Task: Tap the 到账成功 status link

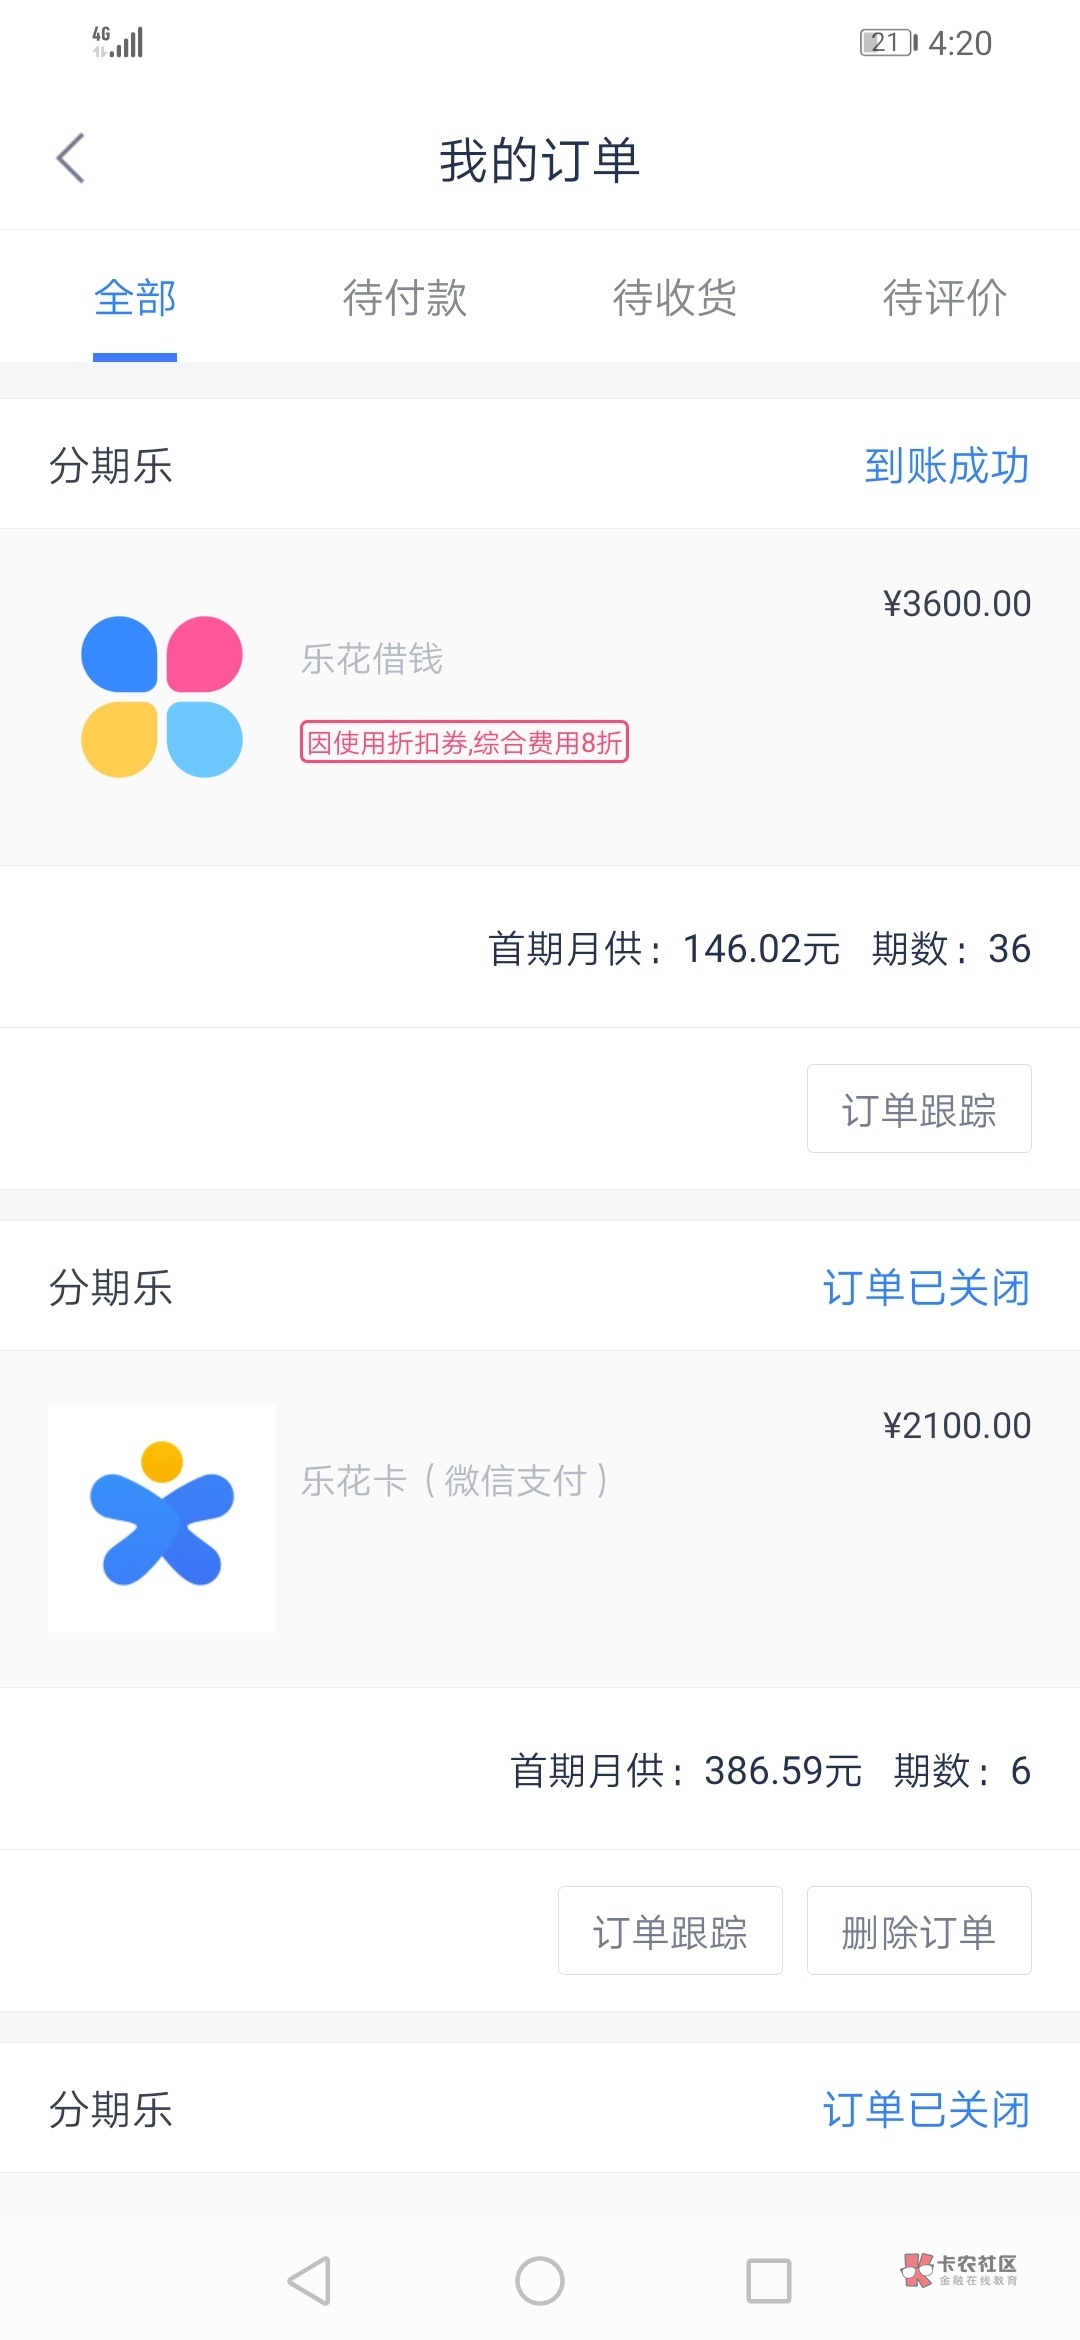Action: coord(946,466)
